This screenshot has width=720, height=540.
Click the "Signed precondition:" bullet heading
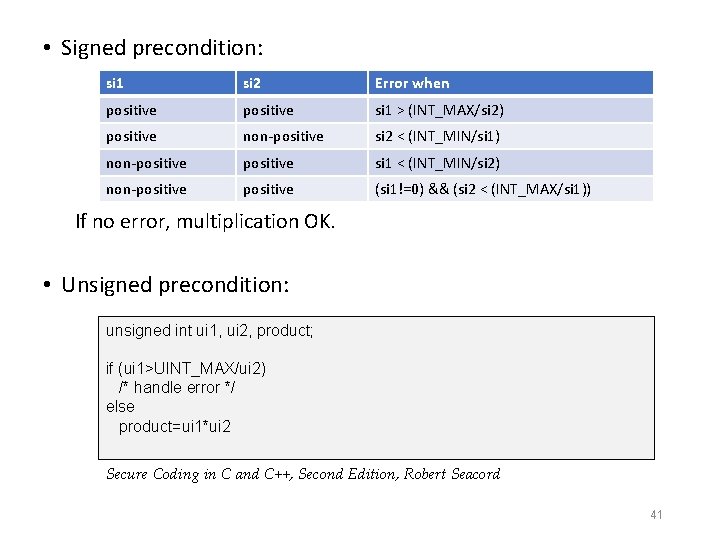(163, 47)
